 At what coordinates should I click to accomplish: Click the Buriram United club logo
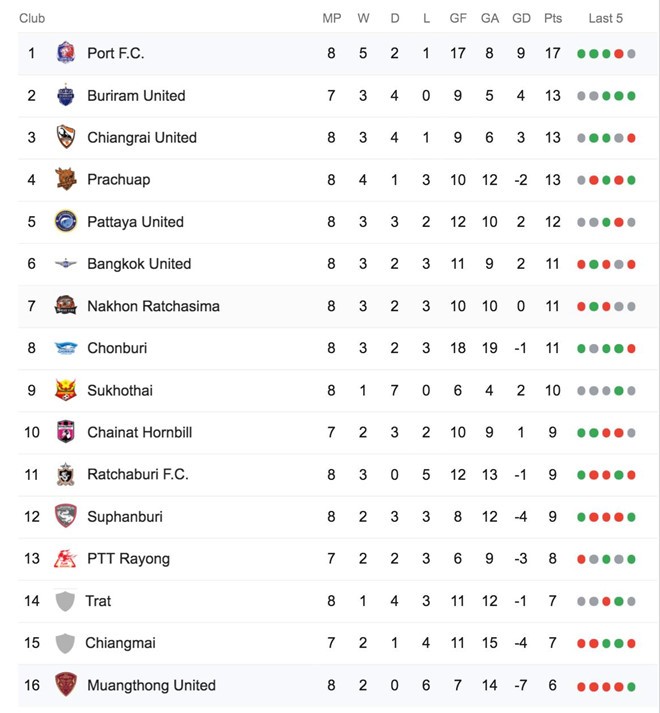pos(65,95)
